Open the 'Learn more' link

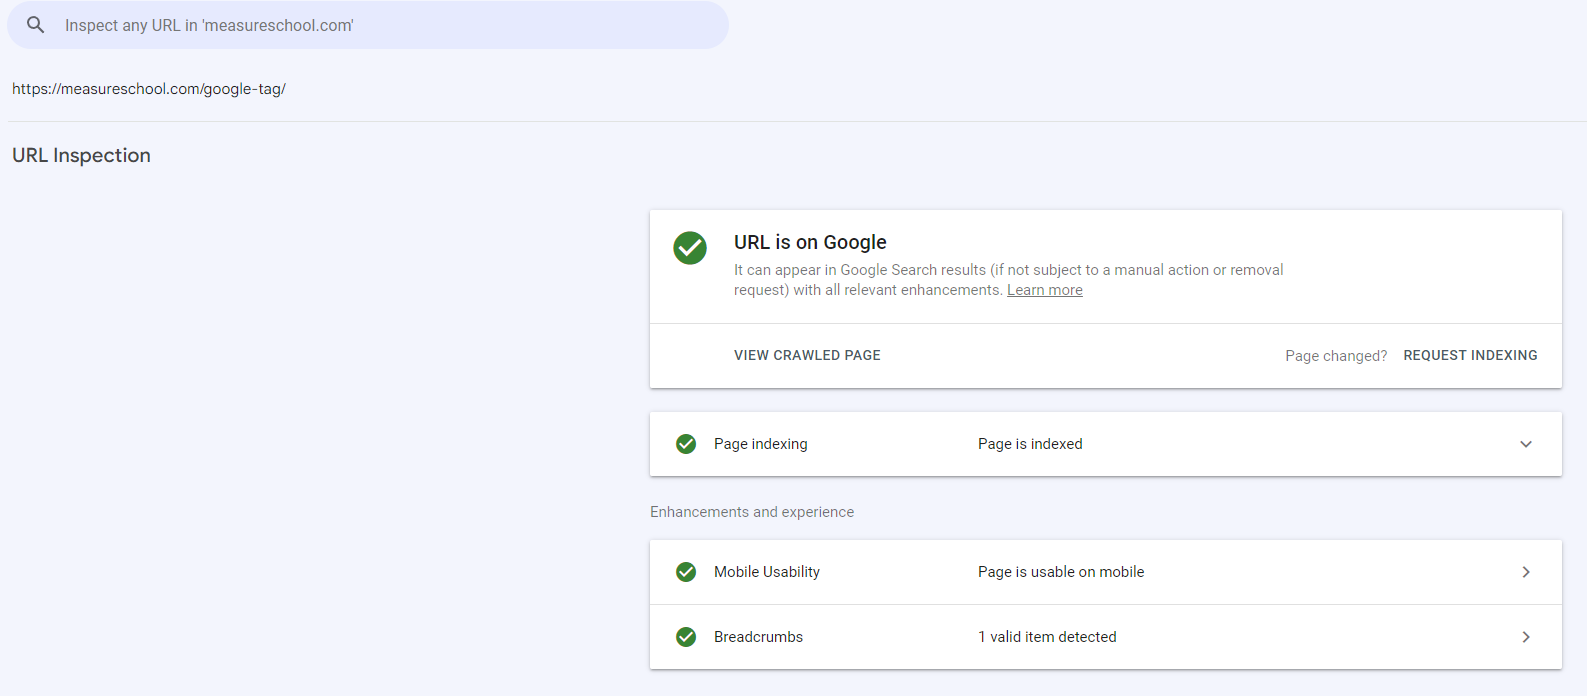click(x=1044, y=290)
